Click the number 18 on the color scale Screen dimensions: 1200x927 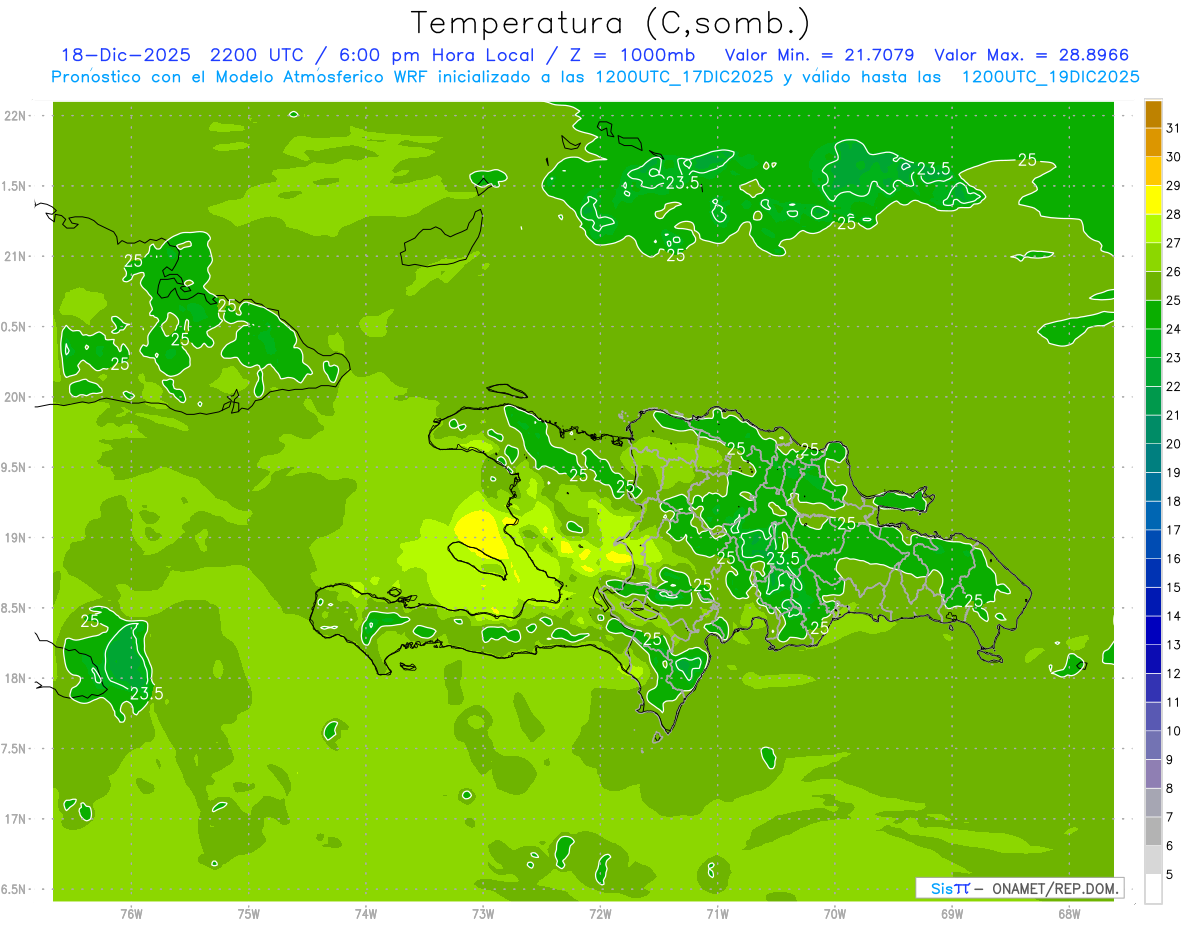pyautogui.click(x=1174, y=501)
